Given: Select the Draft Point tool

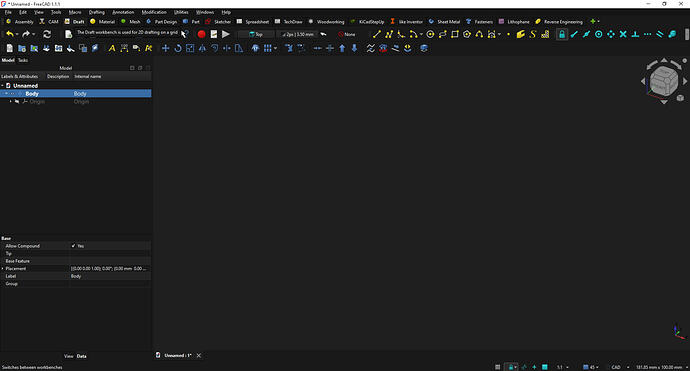Looking at the screenshot, I should (x=508, y=34).
